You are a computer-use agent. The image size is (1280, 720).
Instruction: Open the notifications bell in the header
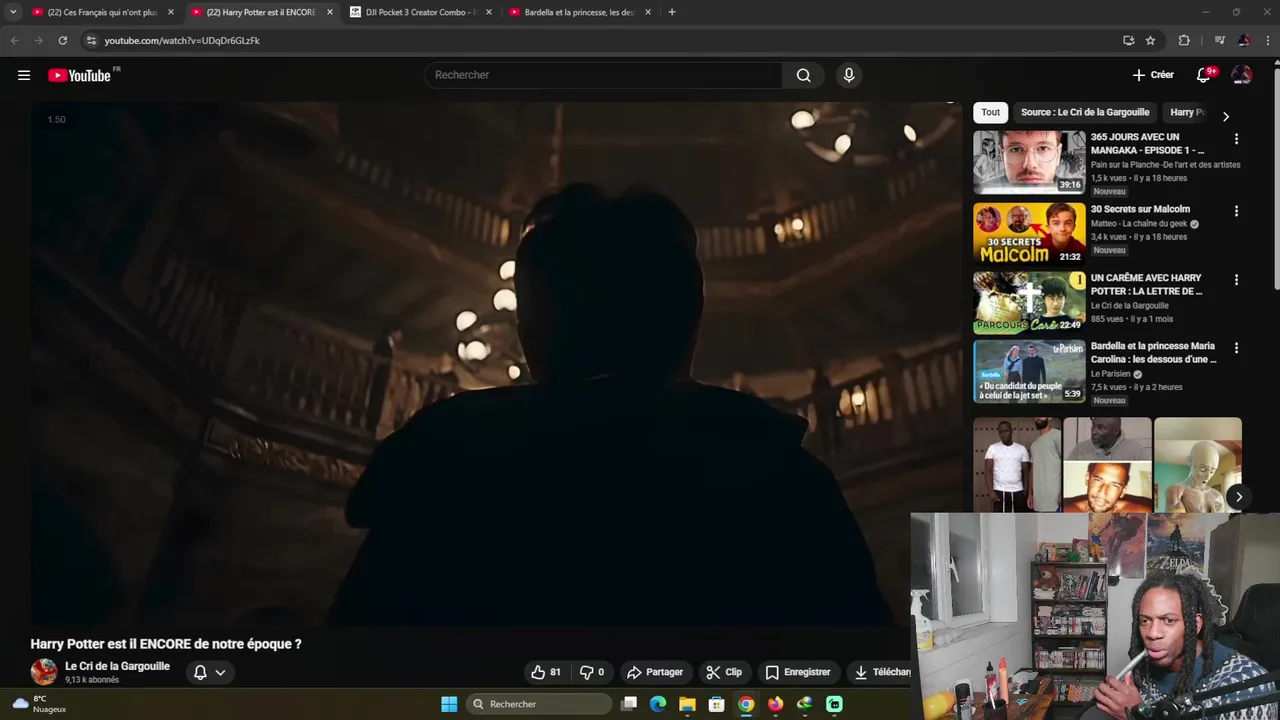pyautogui.click(x=1204, y=75)
